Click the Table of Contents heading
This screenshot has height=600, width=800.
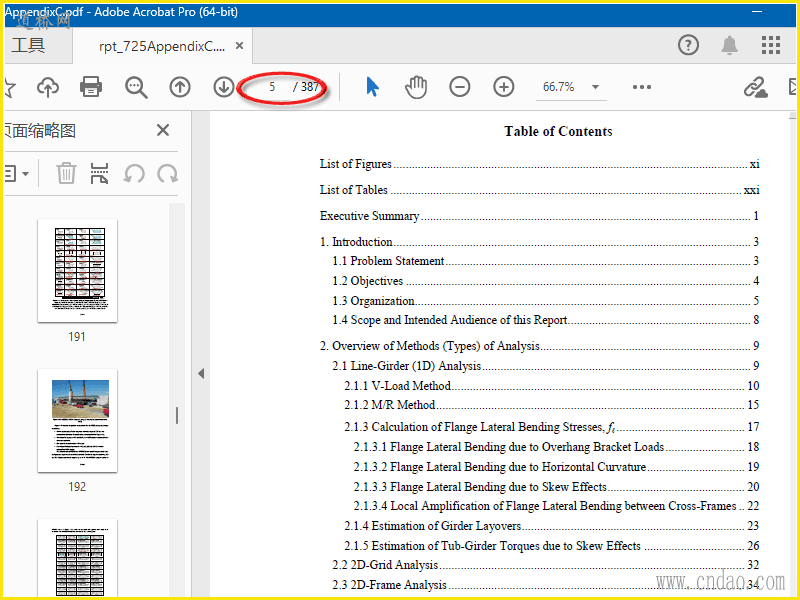point(558,131)
